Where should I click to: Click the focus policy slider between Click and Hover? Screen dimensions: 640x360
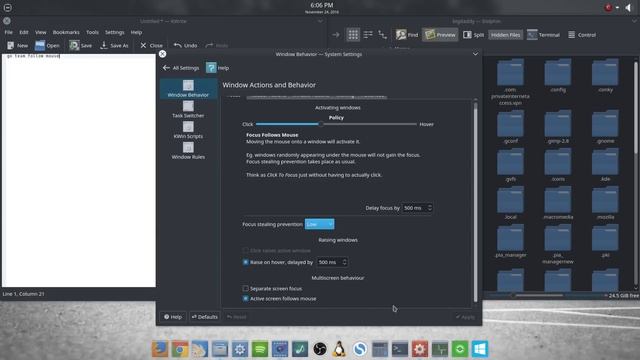point(336,124)
